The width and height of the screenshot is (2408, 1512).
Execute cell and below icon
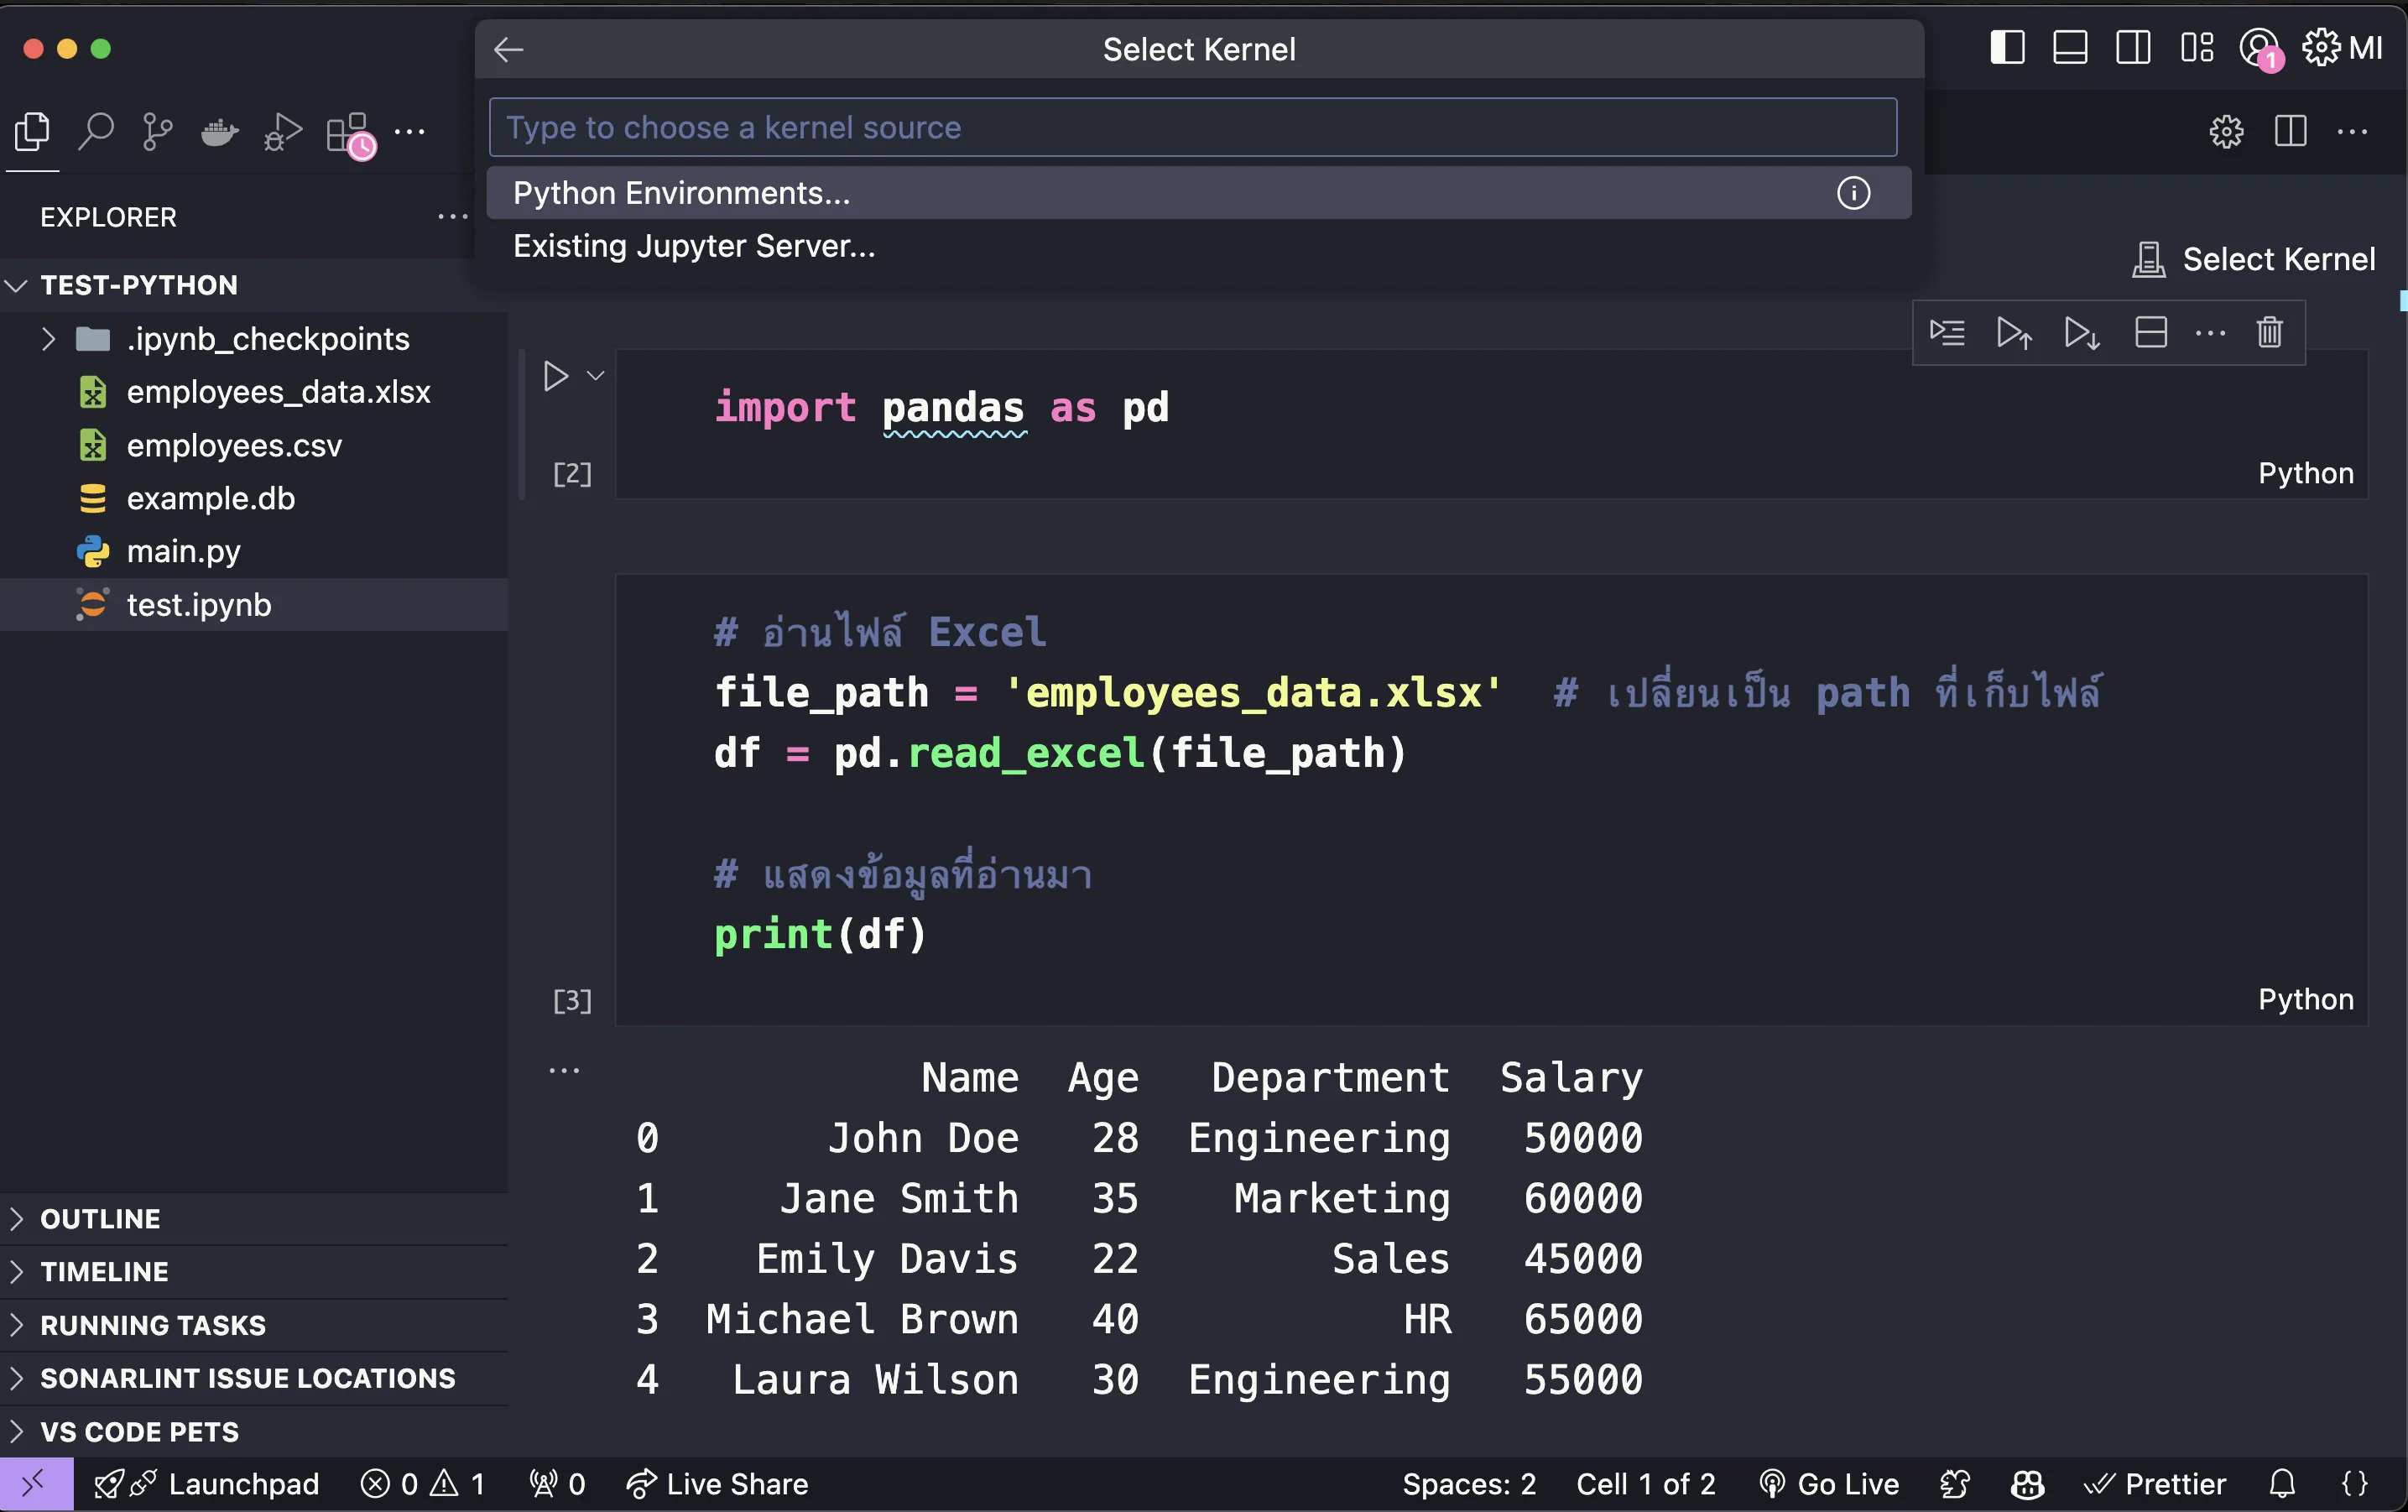click(x=2082, y=332)
